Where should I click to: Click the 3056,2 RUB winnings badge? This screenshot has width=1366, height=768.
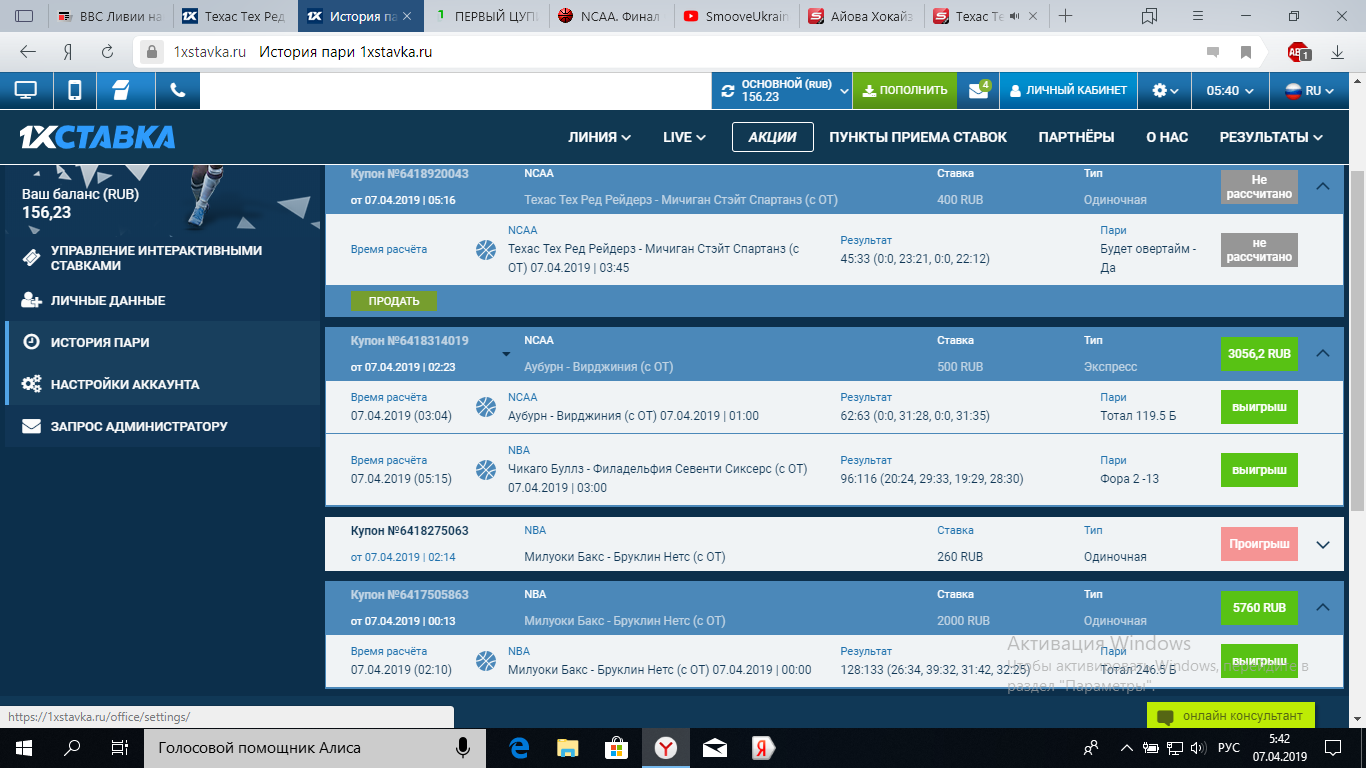(1259, 354)
